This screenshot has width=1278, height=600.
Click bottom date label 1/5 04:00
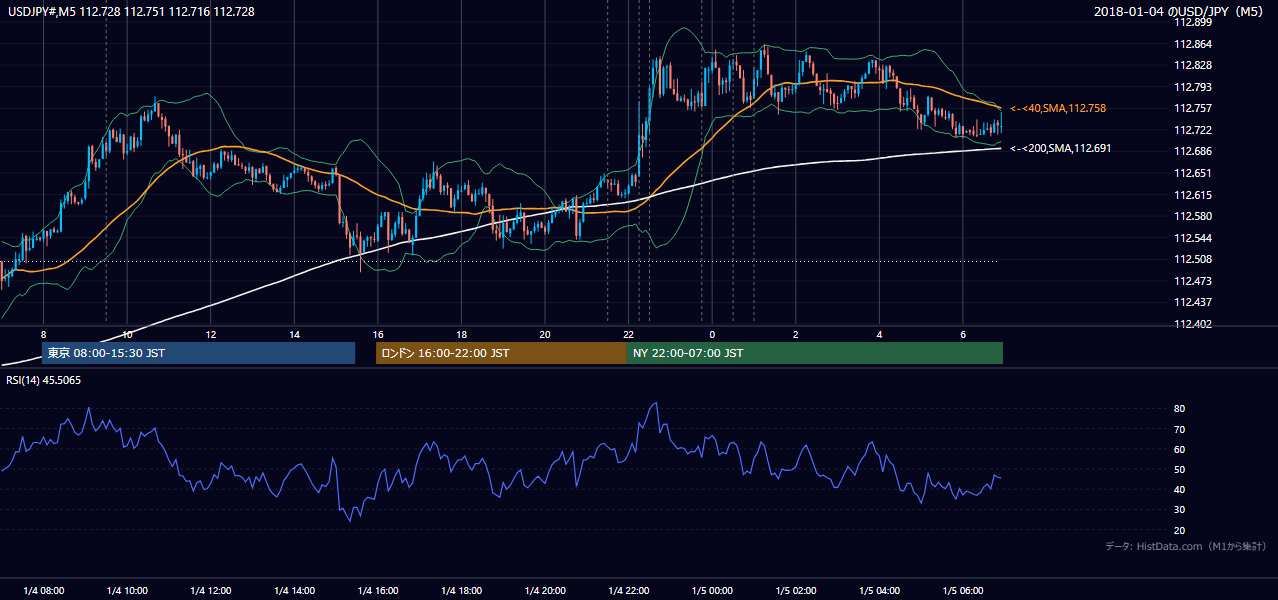[879, 591]
